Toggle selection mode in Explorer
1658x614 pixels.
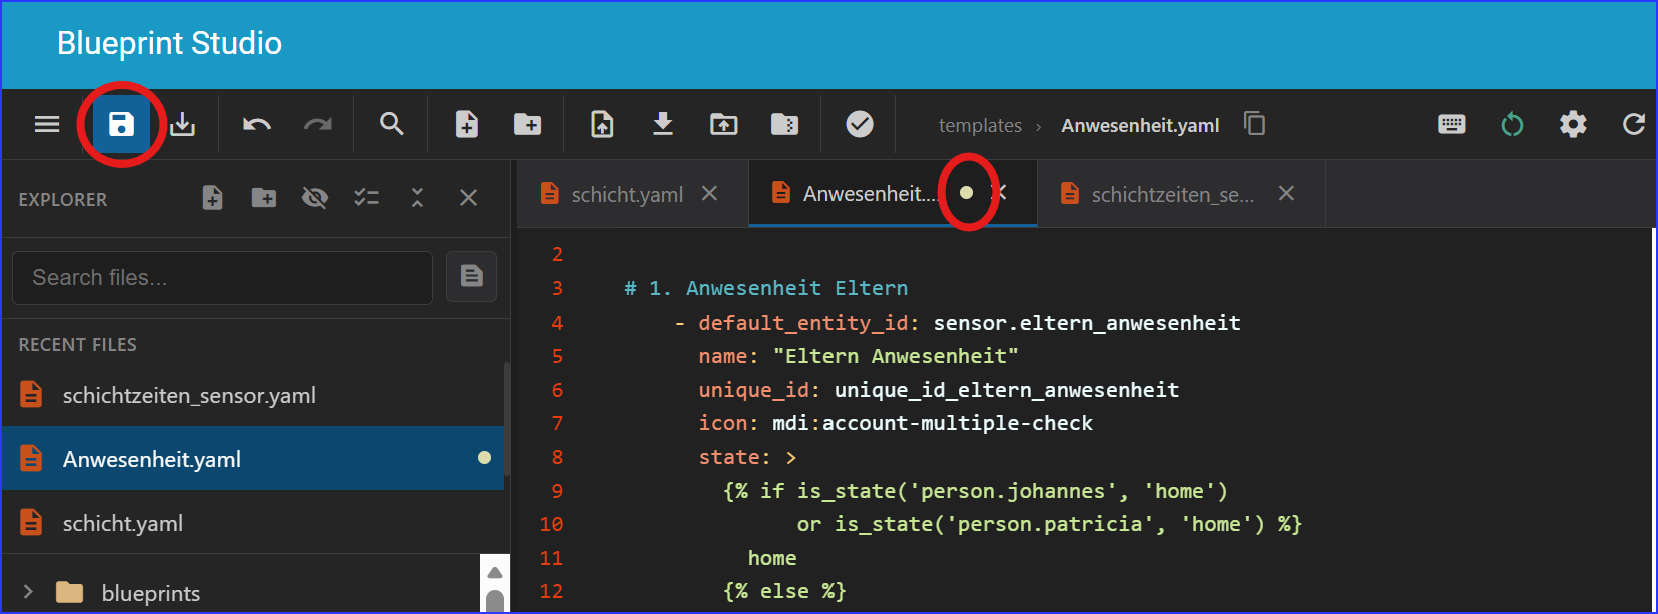coord(366,198)
